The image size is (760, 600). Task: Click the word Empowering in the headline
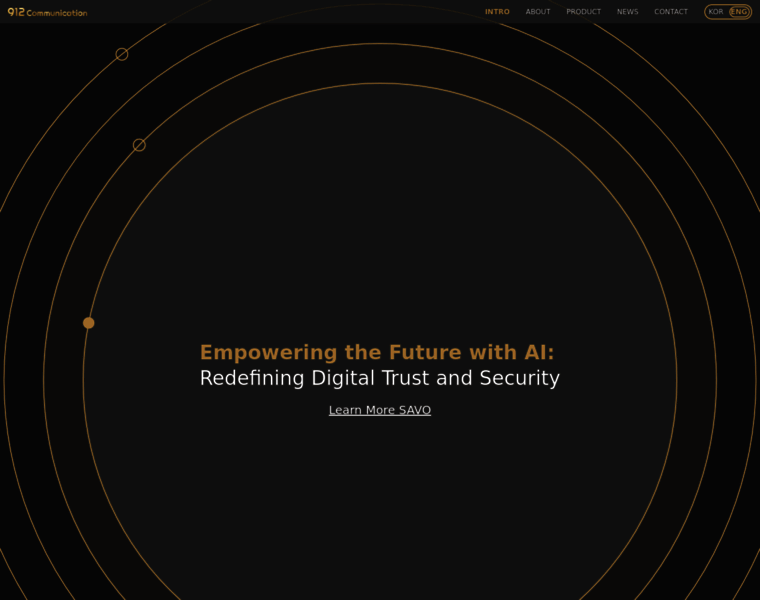(x=254, y=353)
